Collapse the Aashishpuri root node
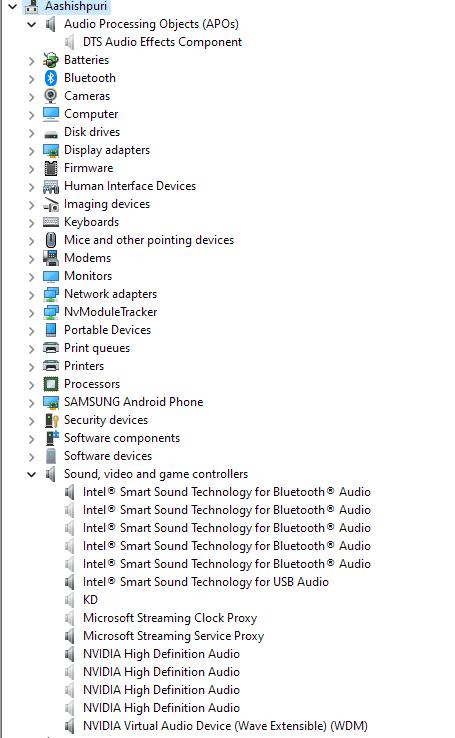Image resolution: width=455 pixels, height=738 pixels. coord(12,6)
